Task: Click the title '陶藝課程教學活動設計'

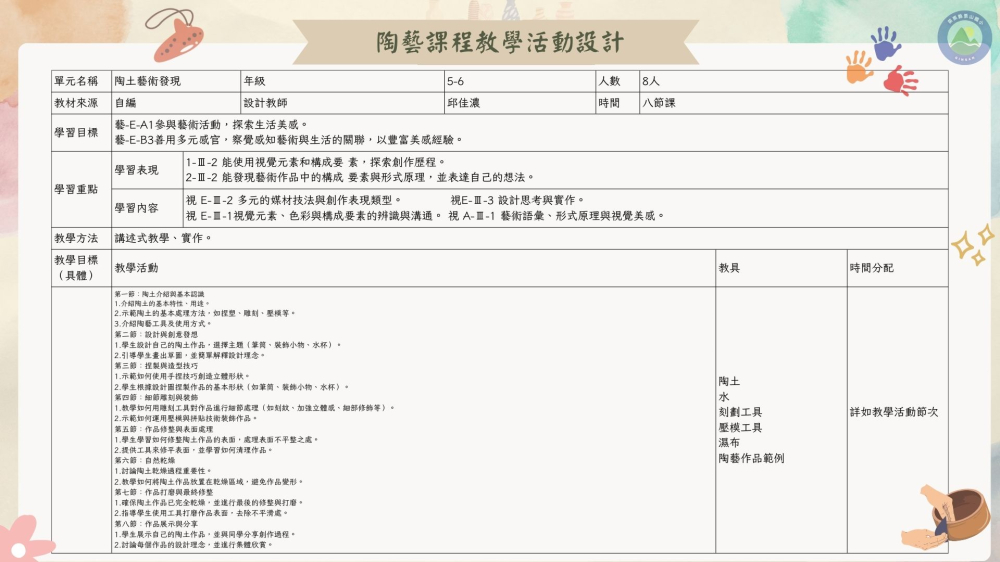Action: pyautogui.click(x=499, y=42)
